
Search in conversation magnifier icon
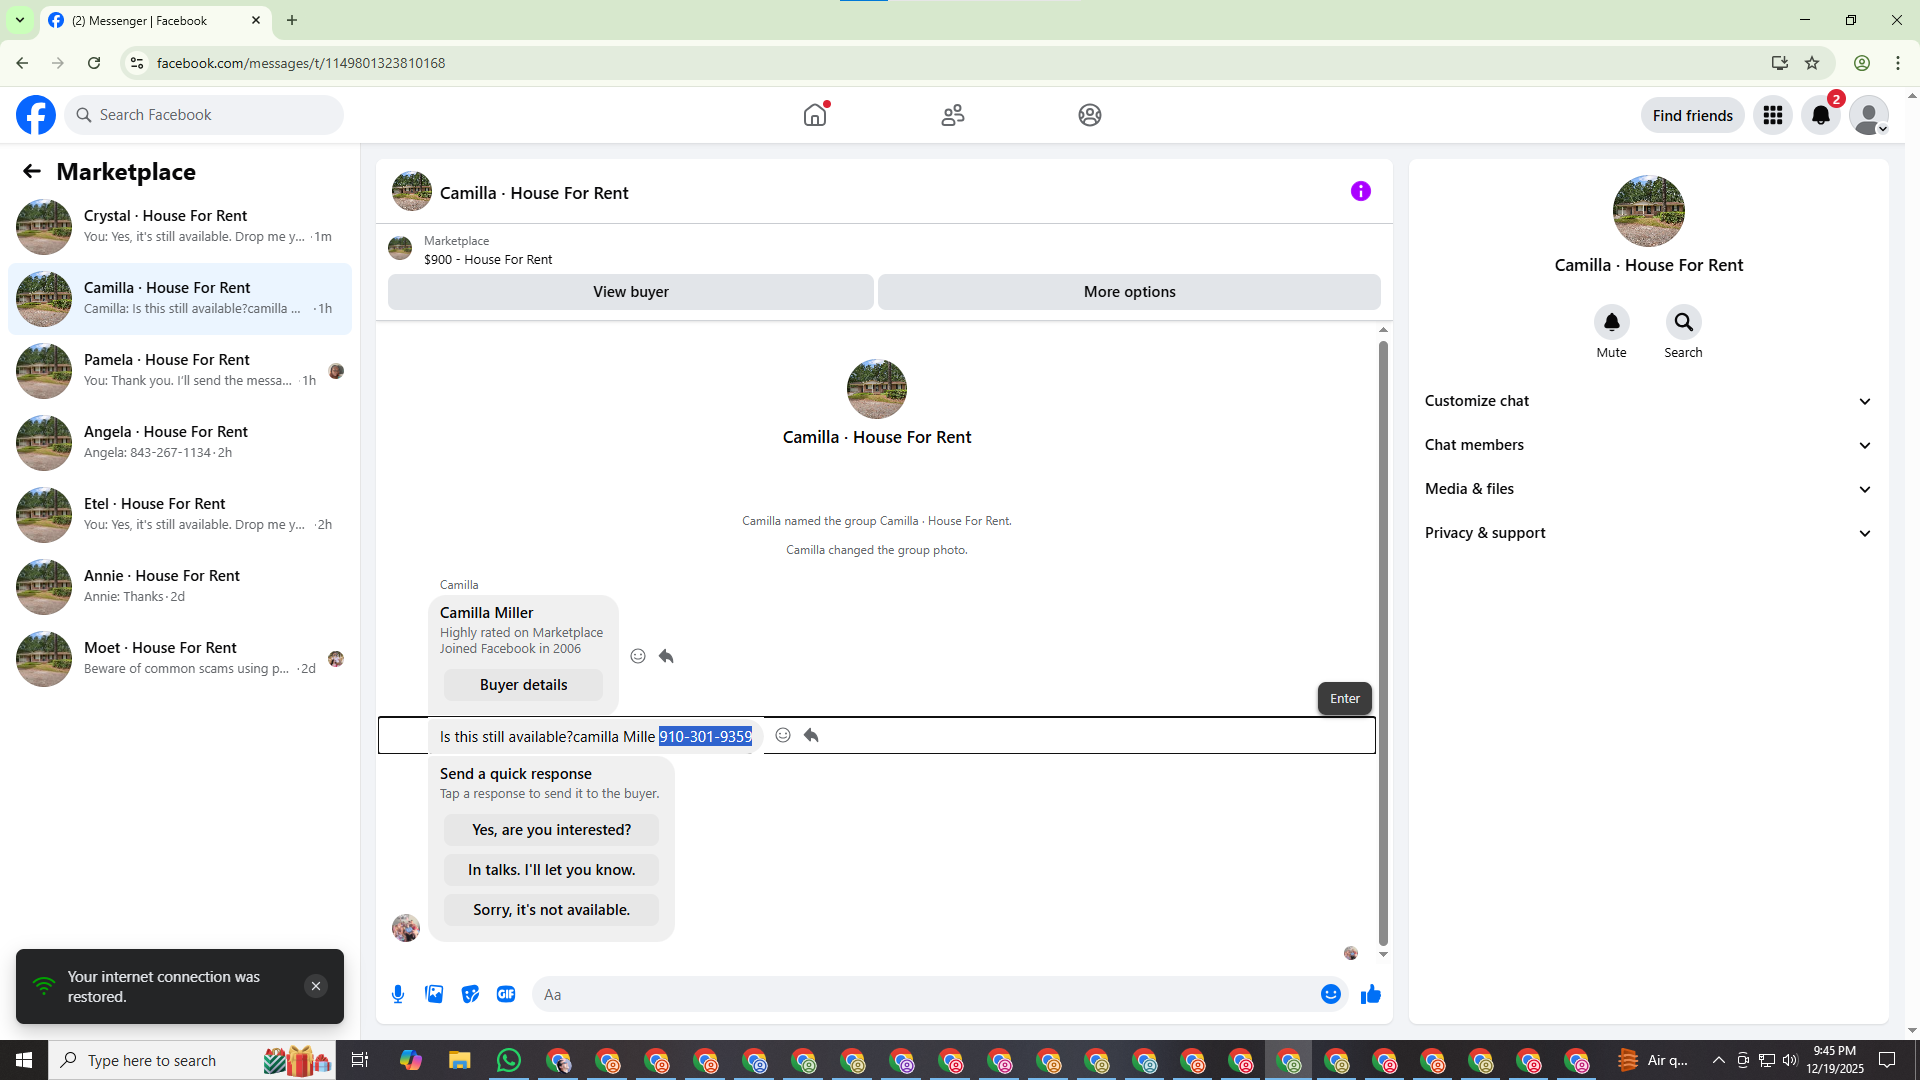1683,322
